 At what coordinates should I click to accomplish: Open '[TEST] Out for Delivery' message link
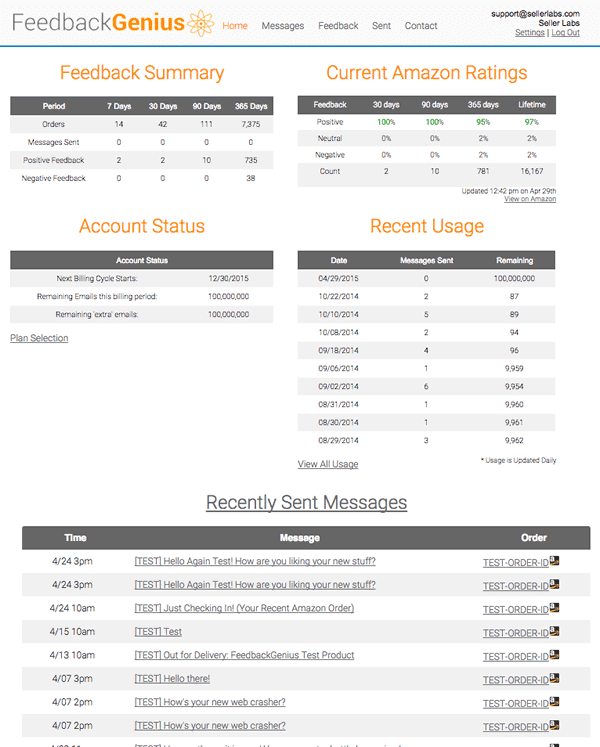point(244,655)
